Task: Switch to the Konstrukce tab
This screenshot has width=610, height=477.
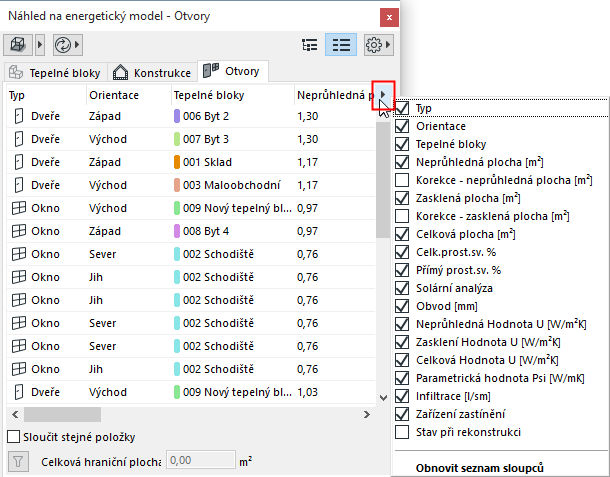Action: click(152, 72)
